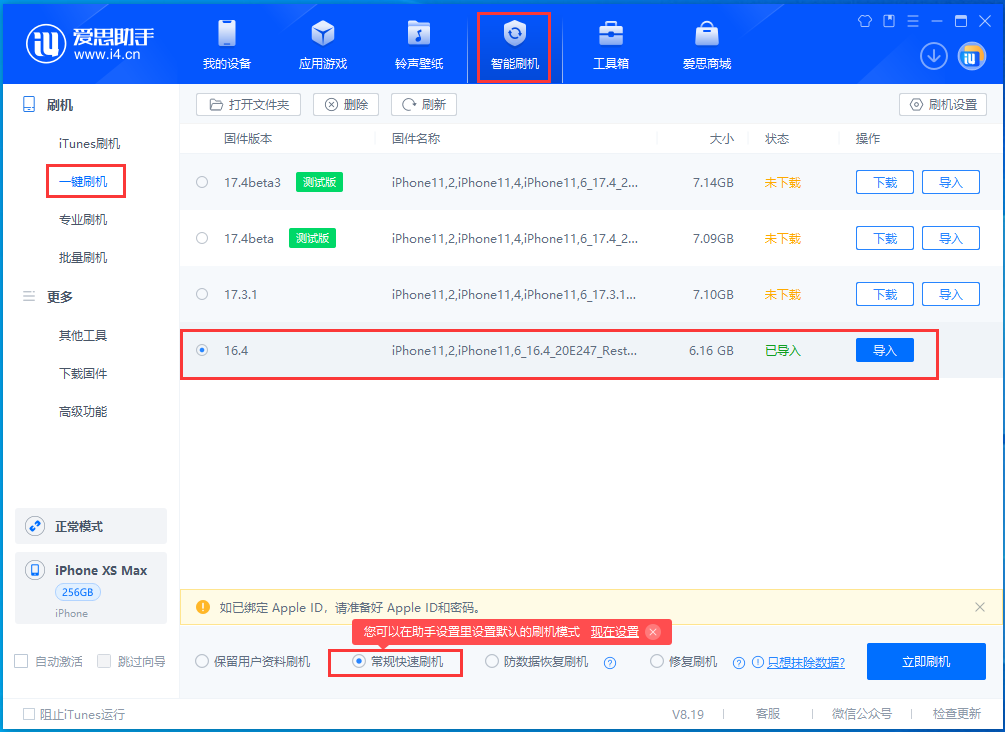
Task: Open 我的设备 device icon tab
Action: point(226,45)
